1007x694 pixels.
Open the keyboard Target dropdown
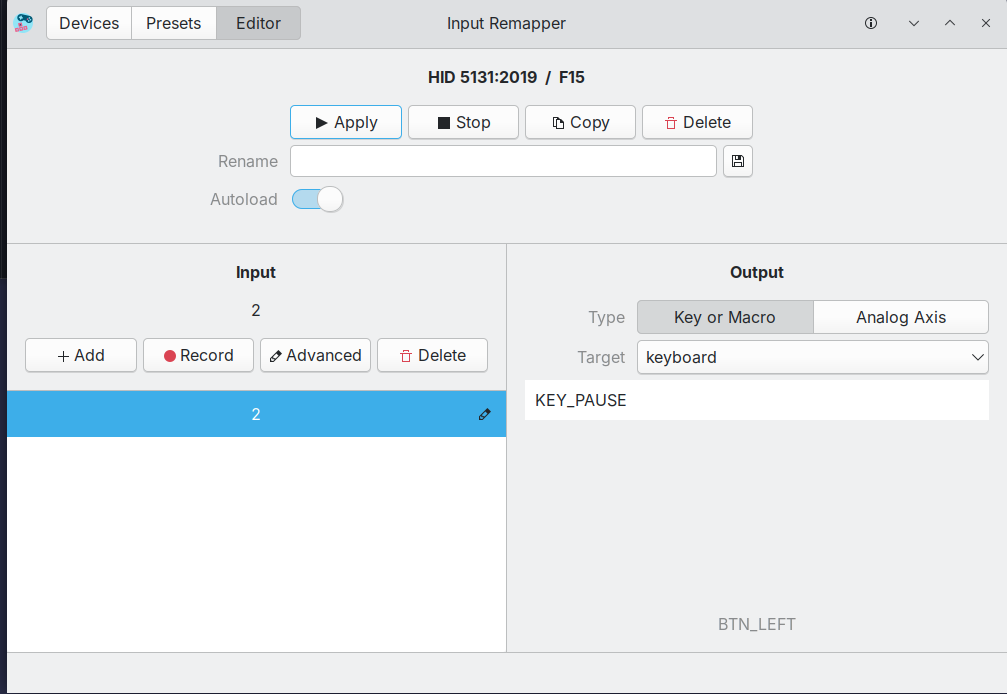click(812, 357)
